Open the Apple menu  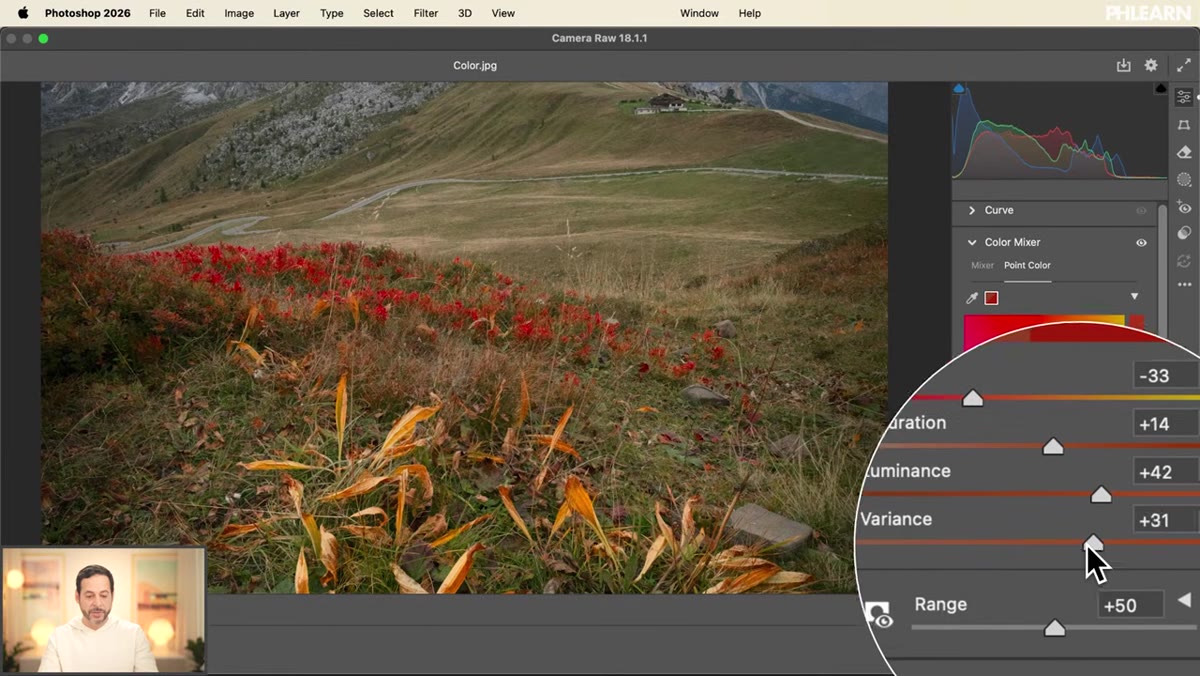pos(23,13)
